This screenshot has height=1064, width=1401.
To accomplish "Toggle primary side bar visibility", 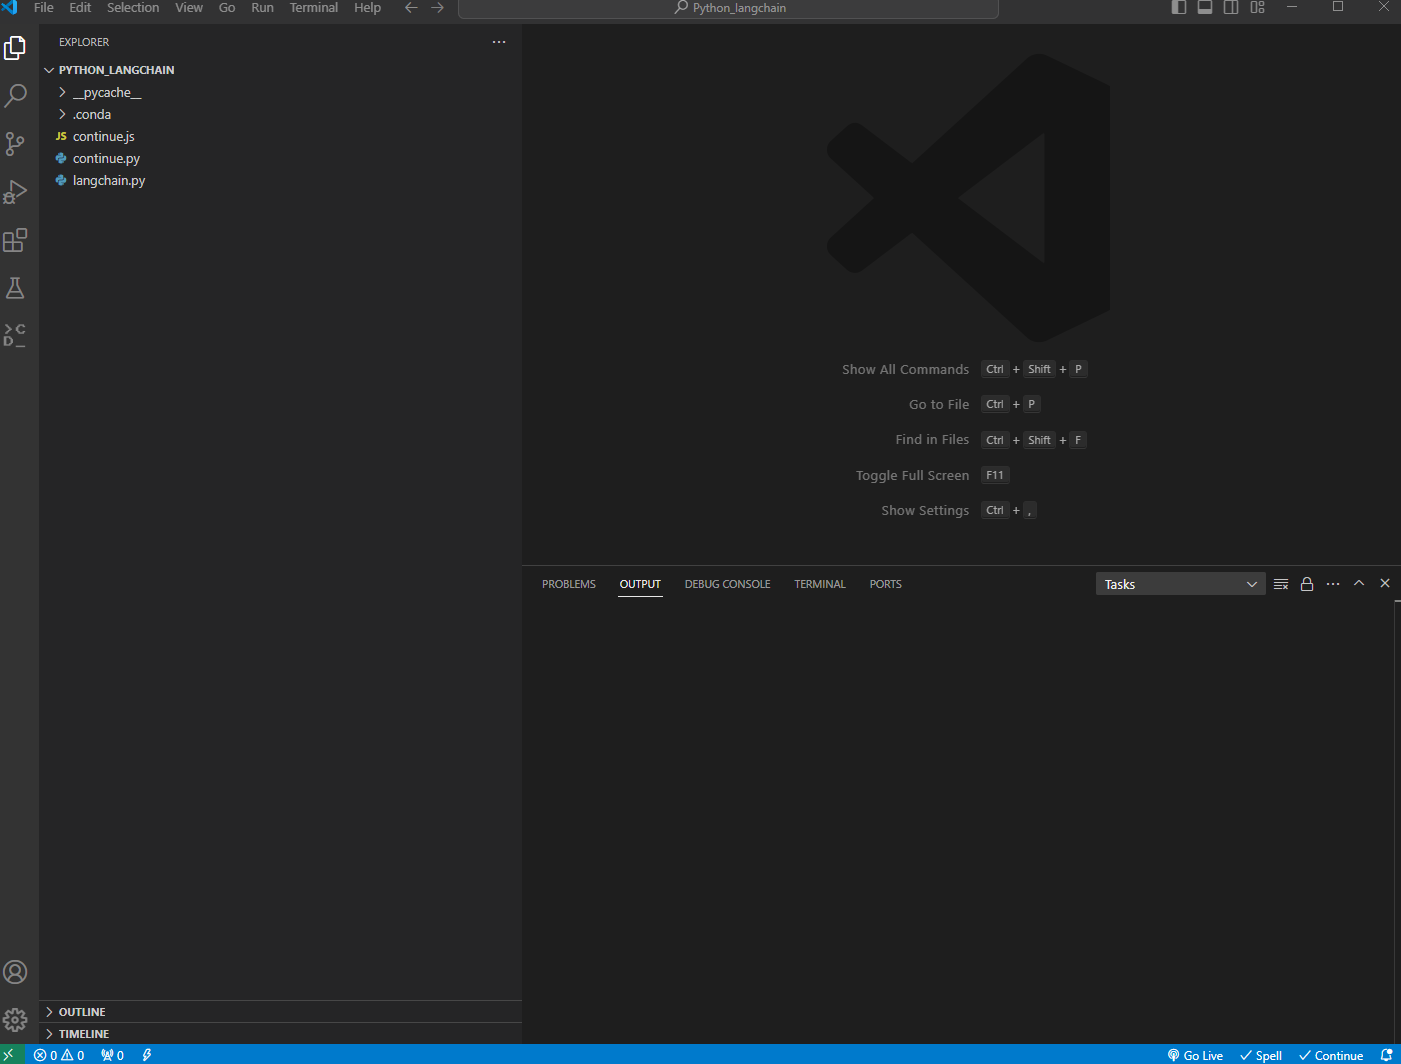I will [x=1179, y=7].
